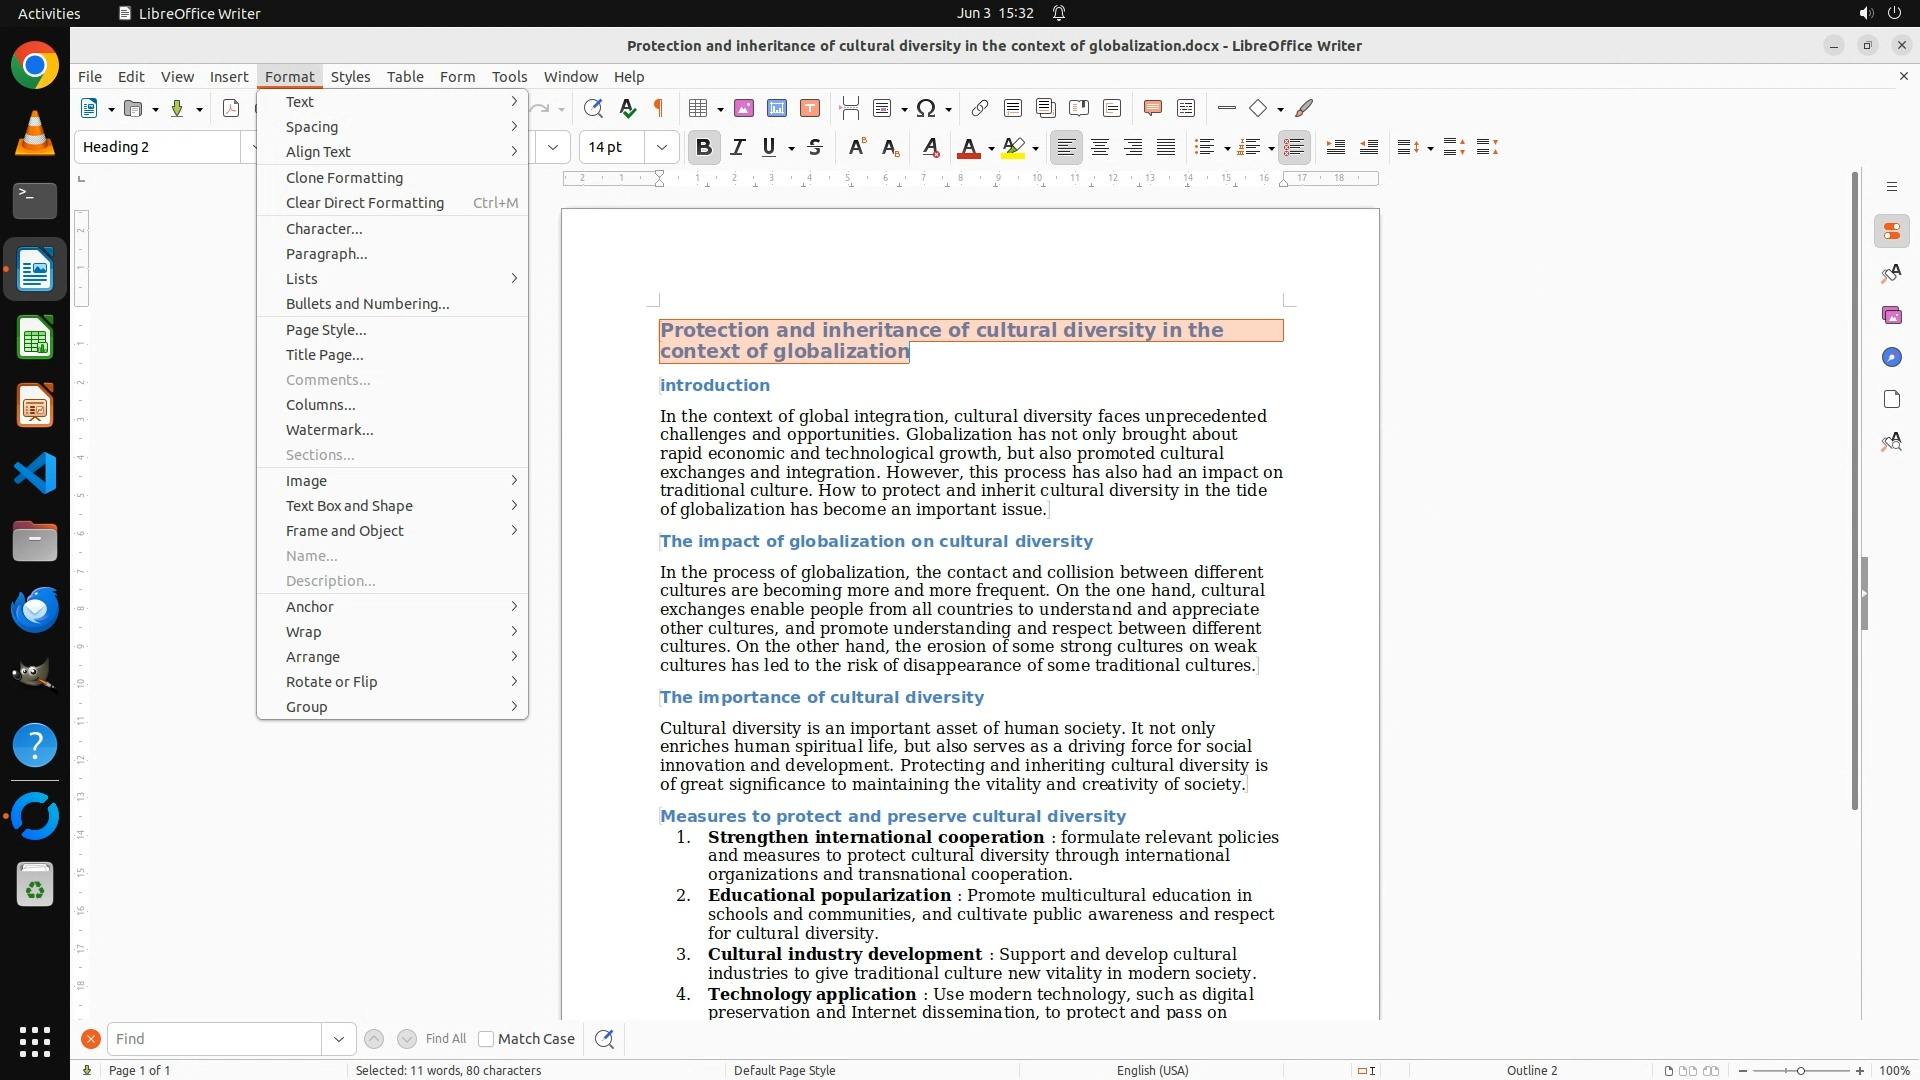Click inside the Find text field
The image size is (1920, 1080).
pos(215,1039)
